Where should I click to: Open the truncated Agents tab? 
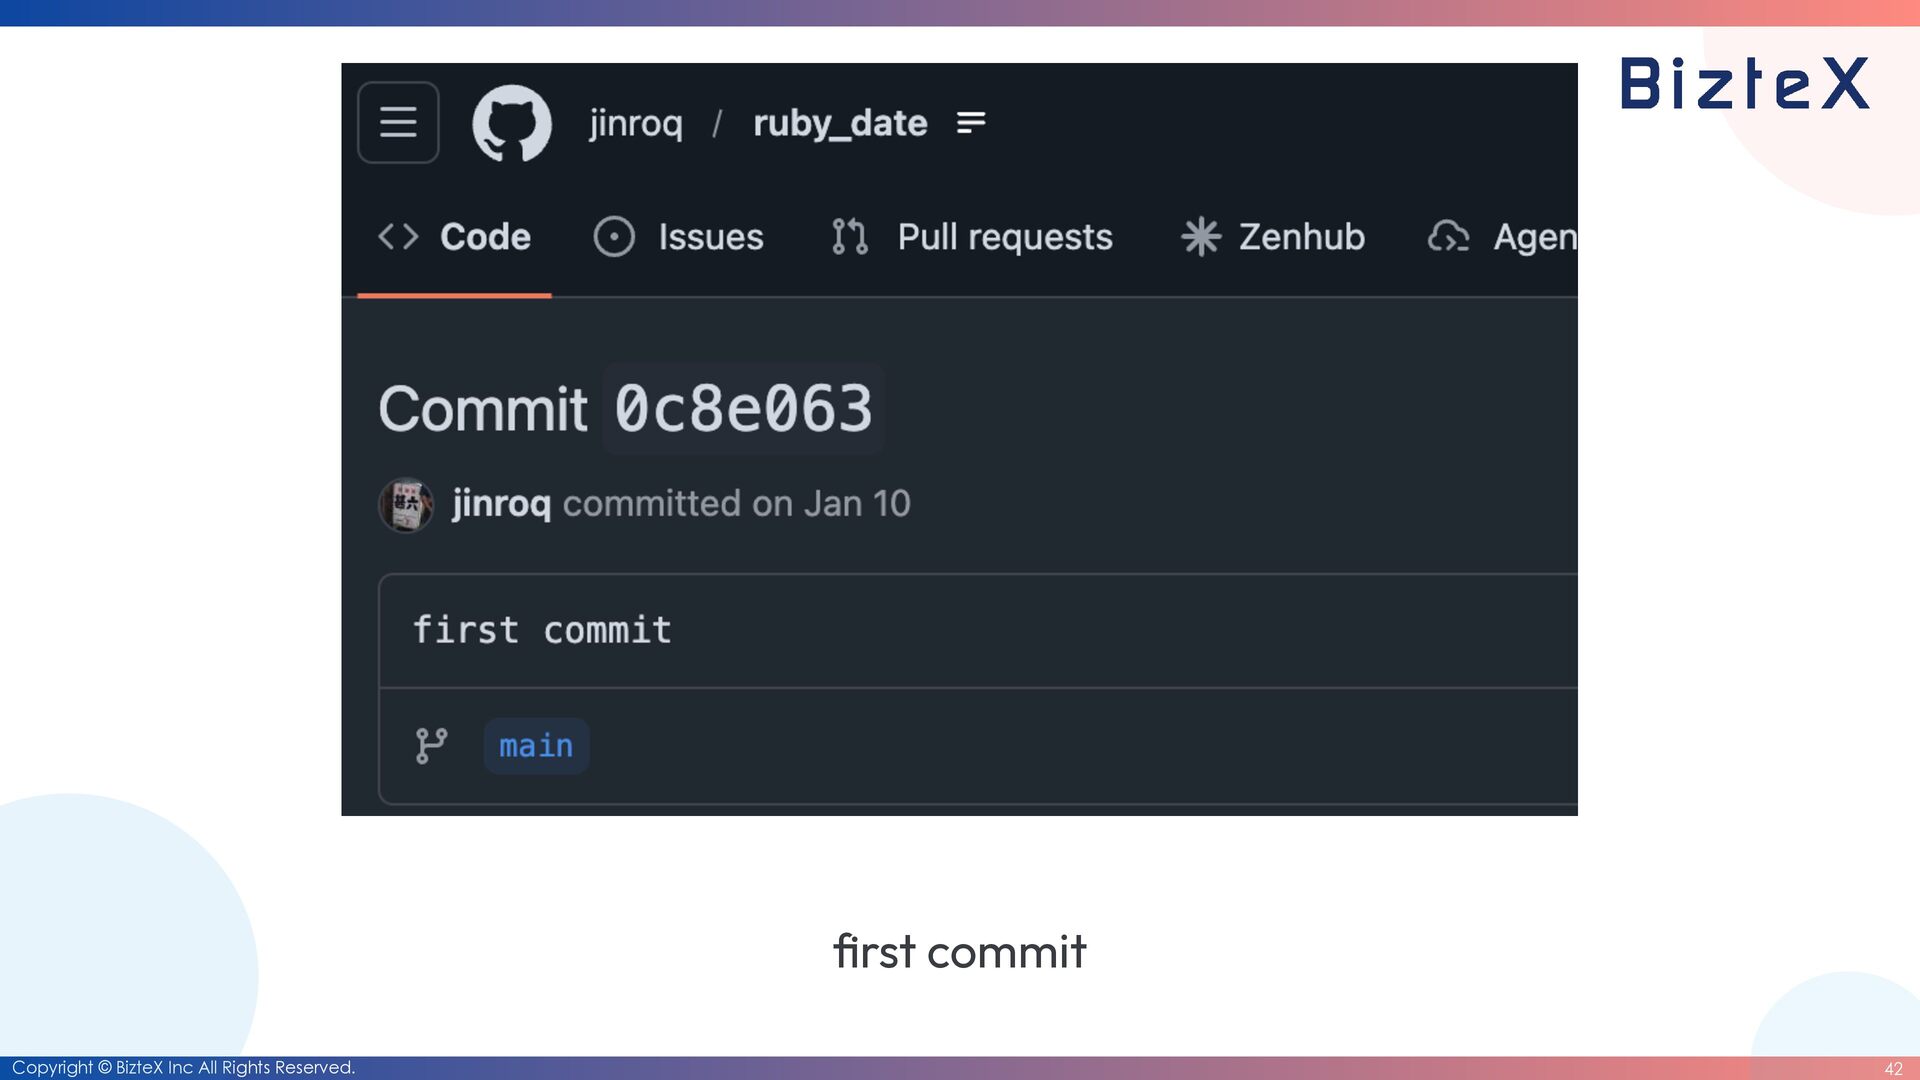(x=1534, y=237)
